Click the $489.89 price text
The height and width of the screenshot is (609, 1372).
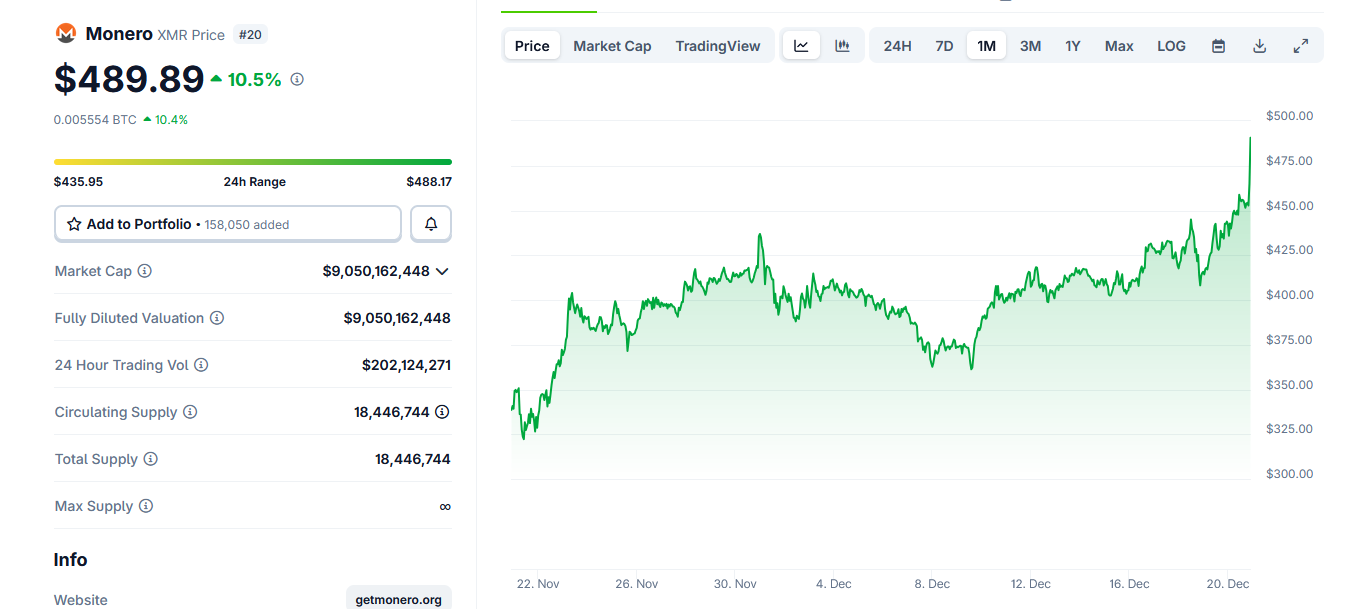click(129, 79)
